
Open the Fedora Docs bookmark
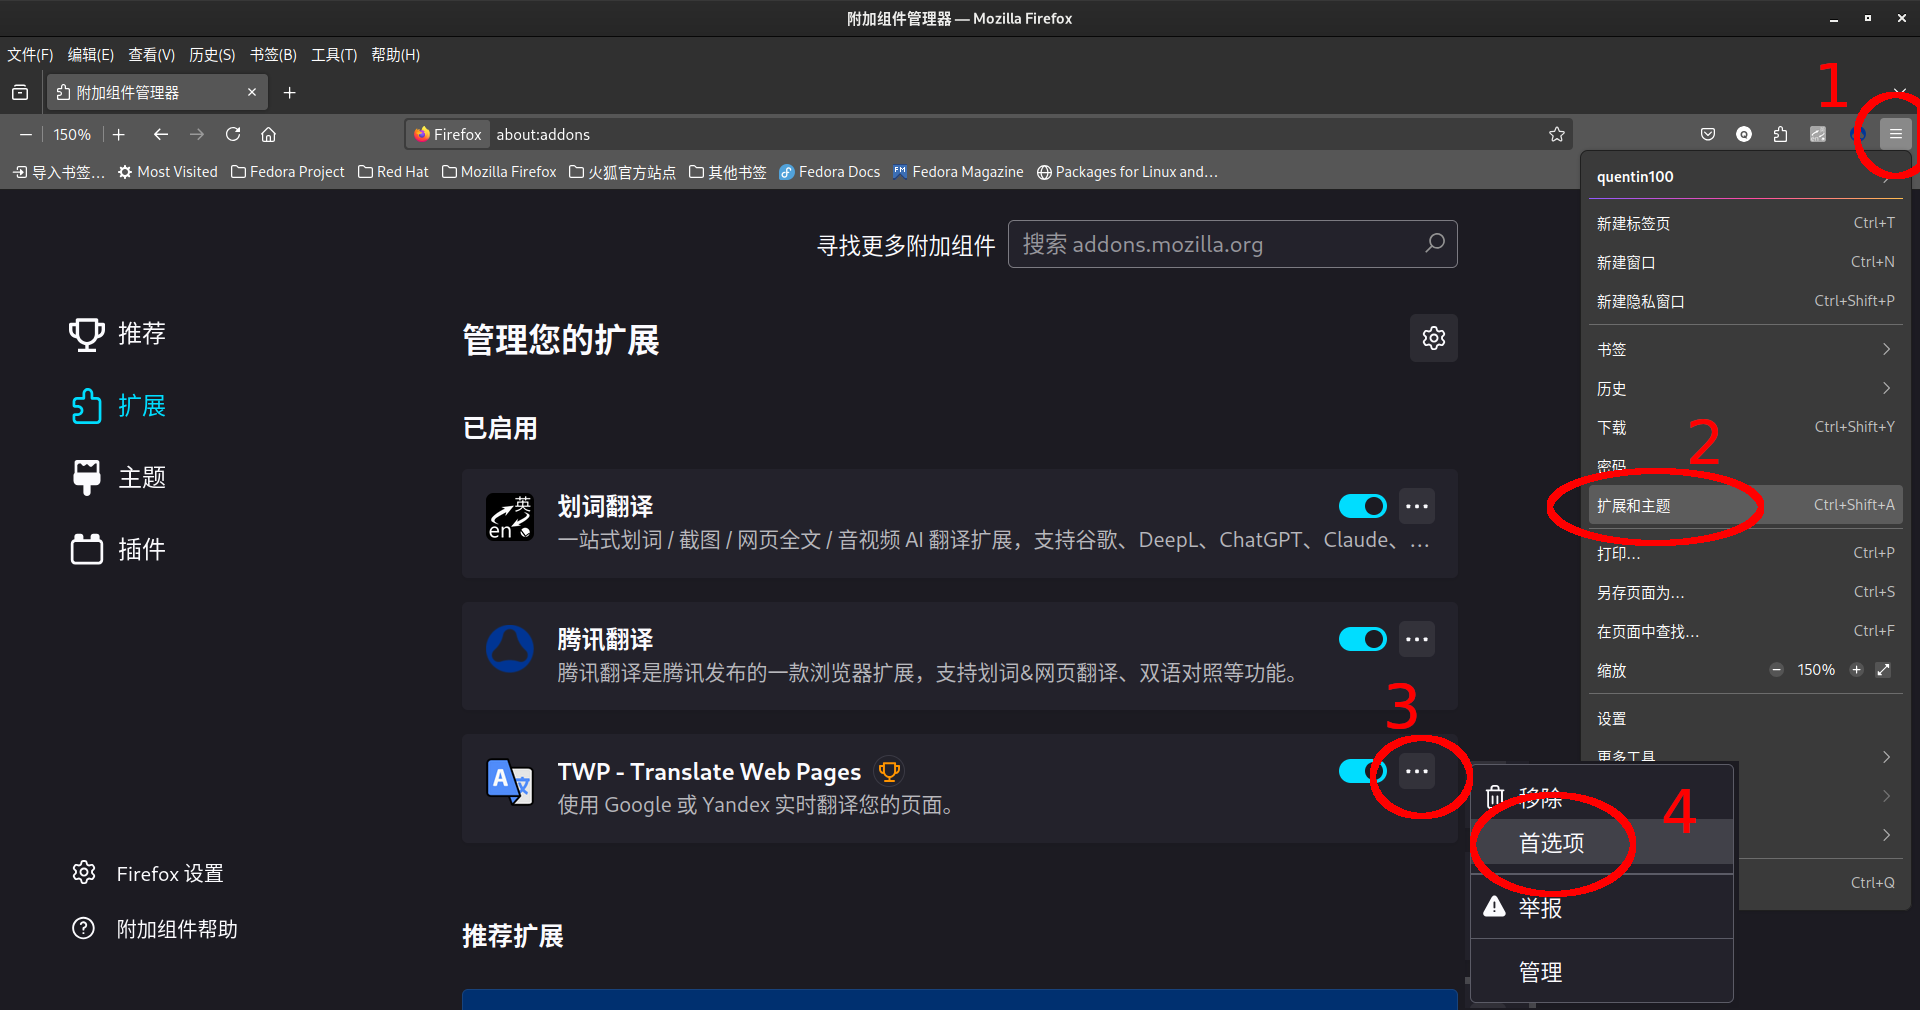[x=830, y=172]
